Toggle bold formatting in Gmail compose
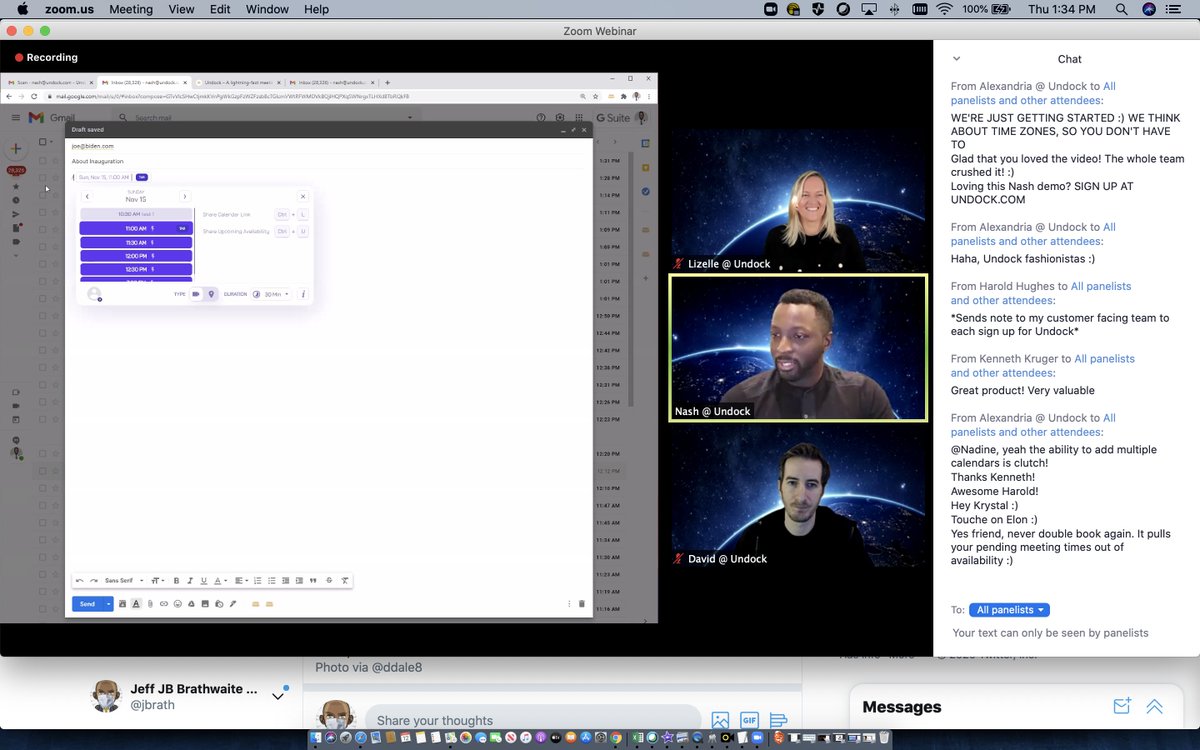 pyautogui.click(x=176, y=581)
